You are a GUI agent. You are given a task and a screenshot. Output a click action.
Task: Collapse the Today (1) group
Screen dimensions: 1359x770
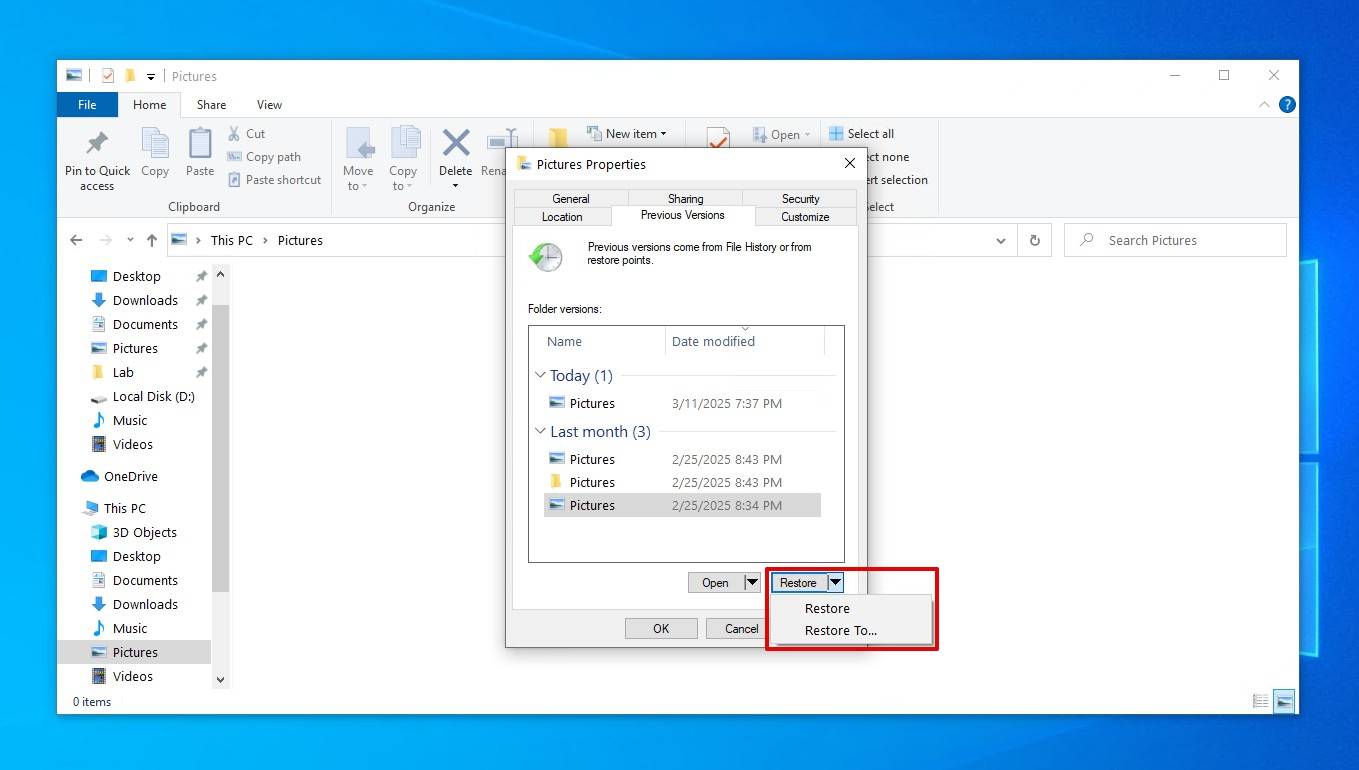coord(540,376)
